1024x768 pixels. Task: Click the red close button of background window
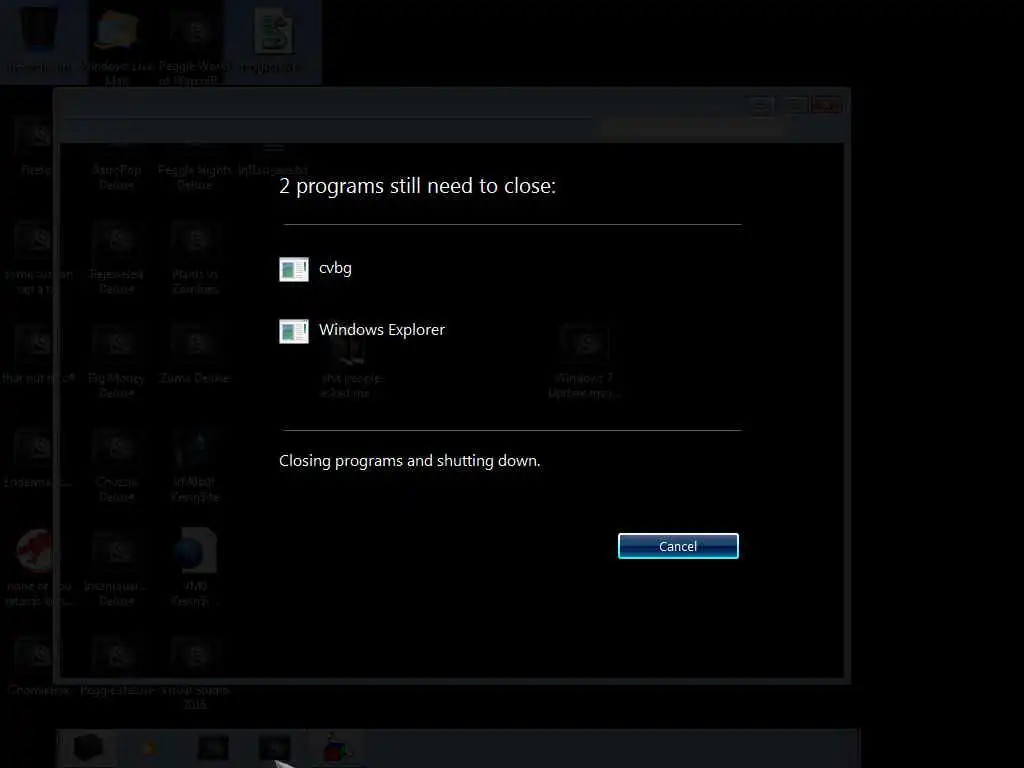827,105
